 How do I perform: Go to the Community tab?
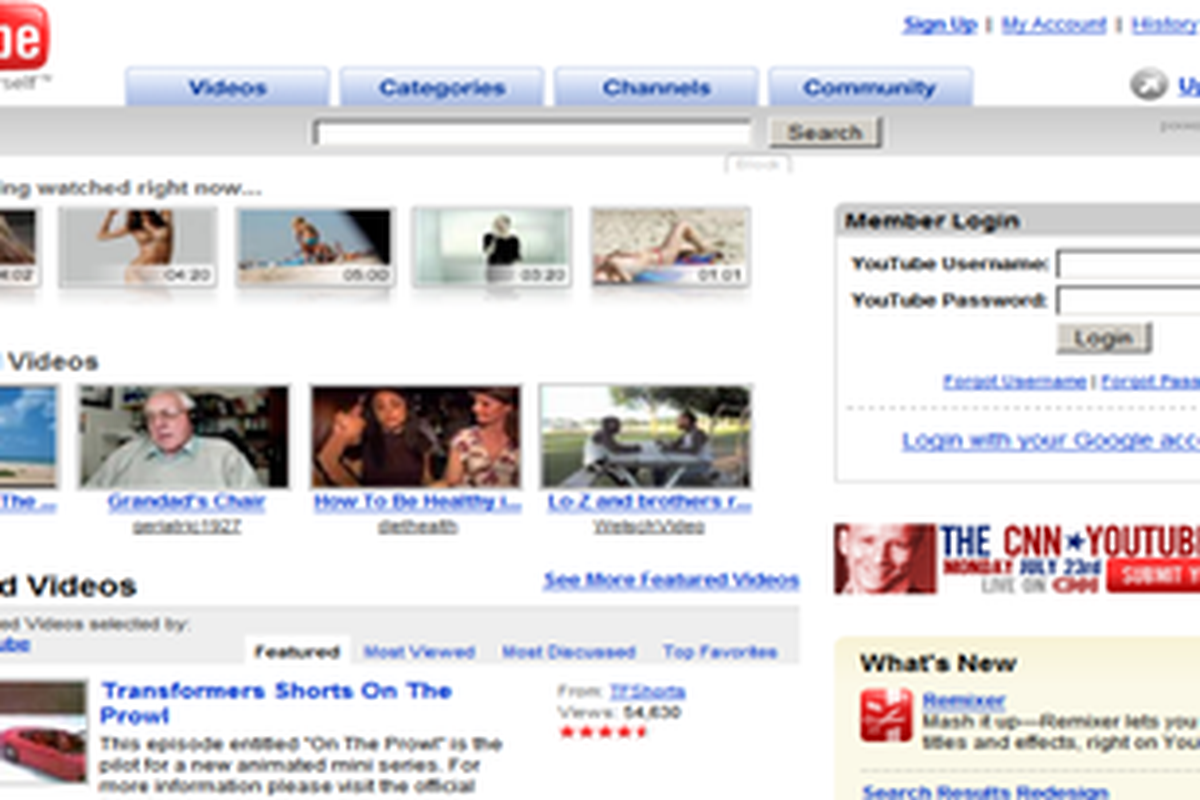point(869,88)
